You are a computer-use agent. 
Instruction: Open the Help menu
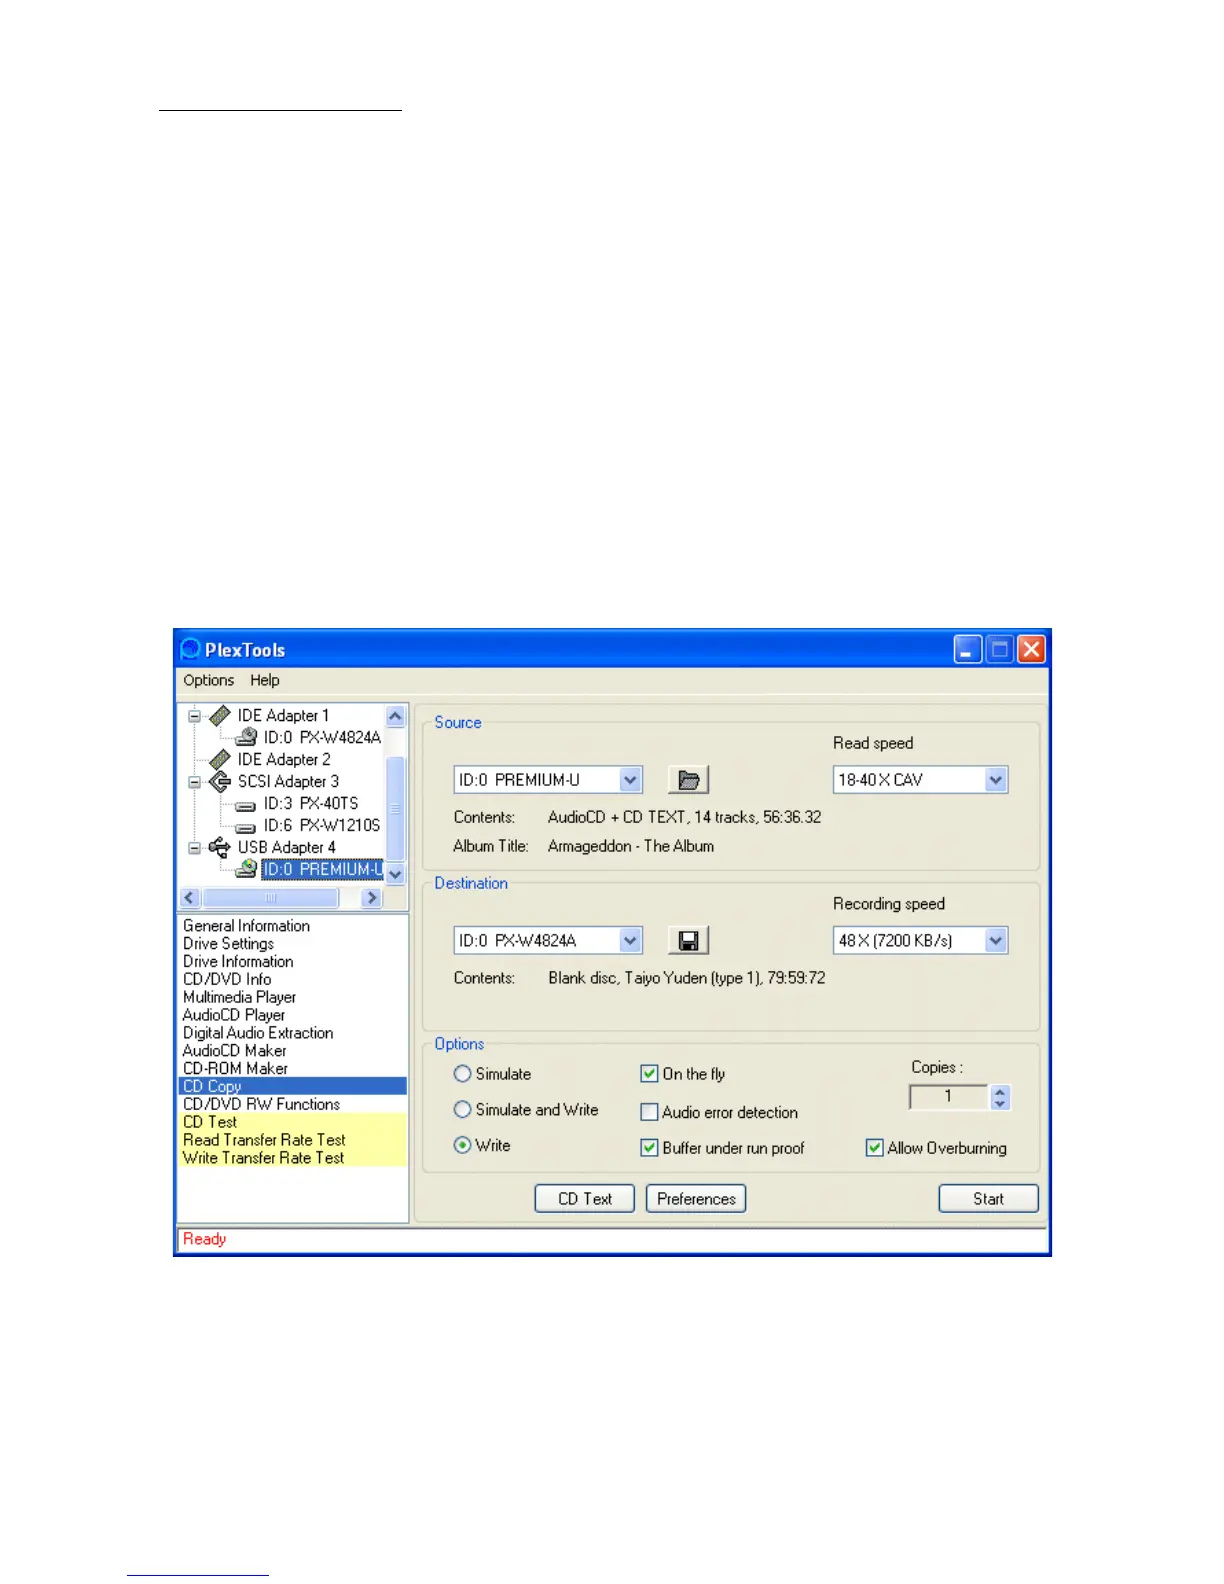click(x=265, y=680)
